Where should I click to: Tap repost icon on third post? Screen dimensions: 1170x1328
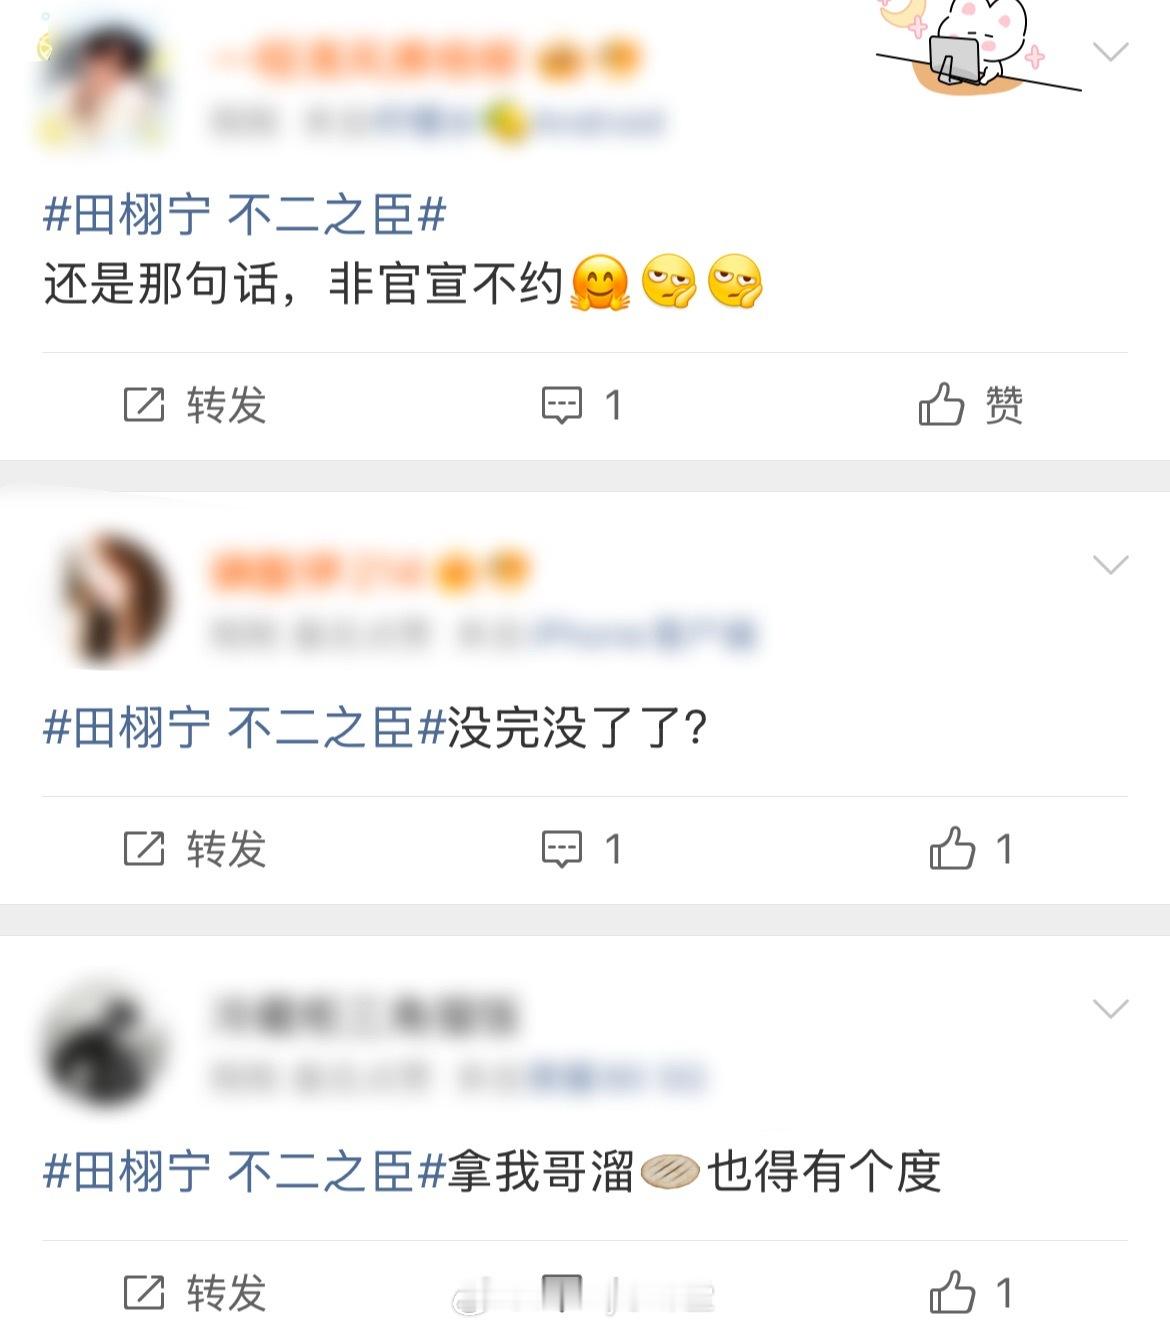(x=144, y=1292)
